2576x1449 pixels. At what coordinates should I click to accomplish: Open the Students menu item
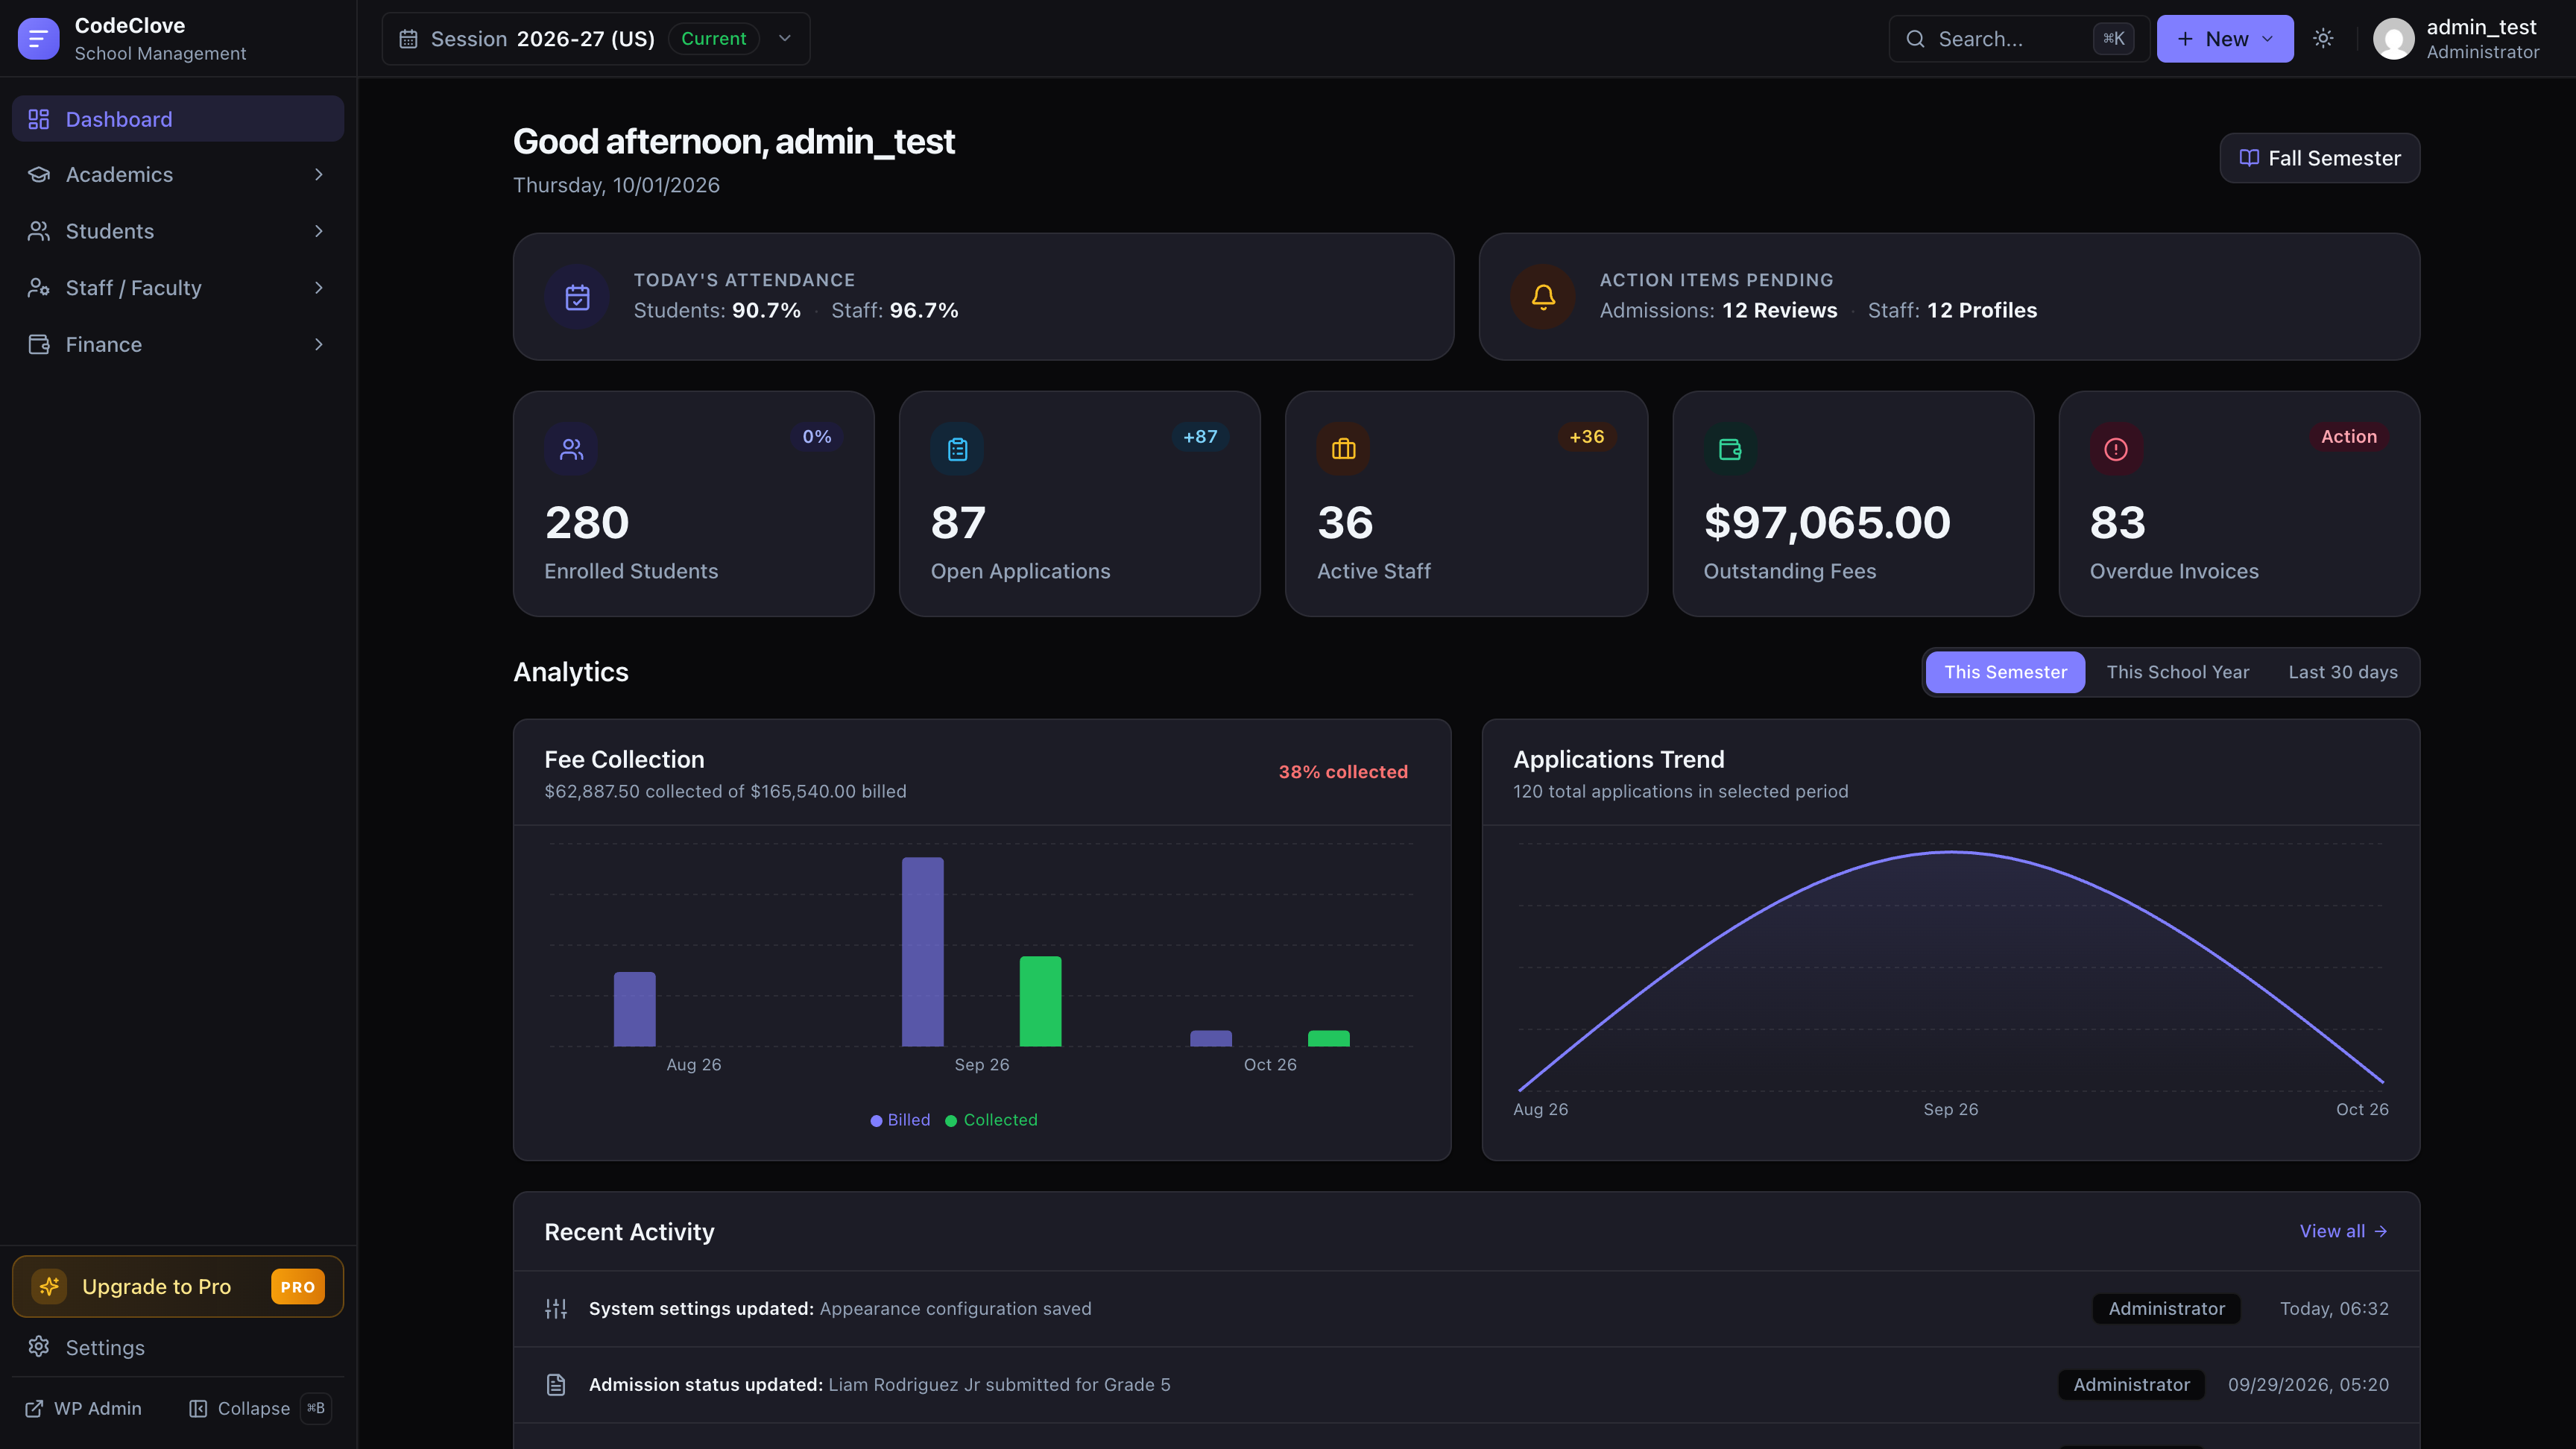point(178,231)
